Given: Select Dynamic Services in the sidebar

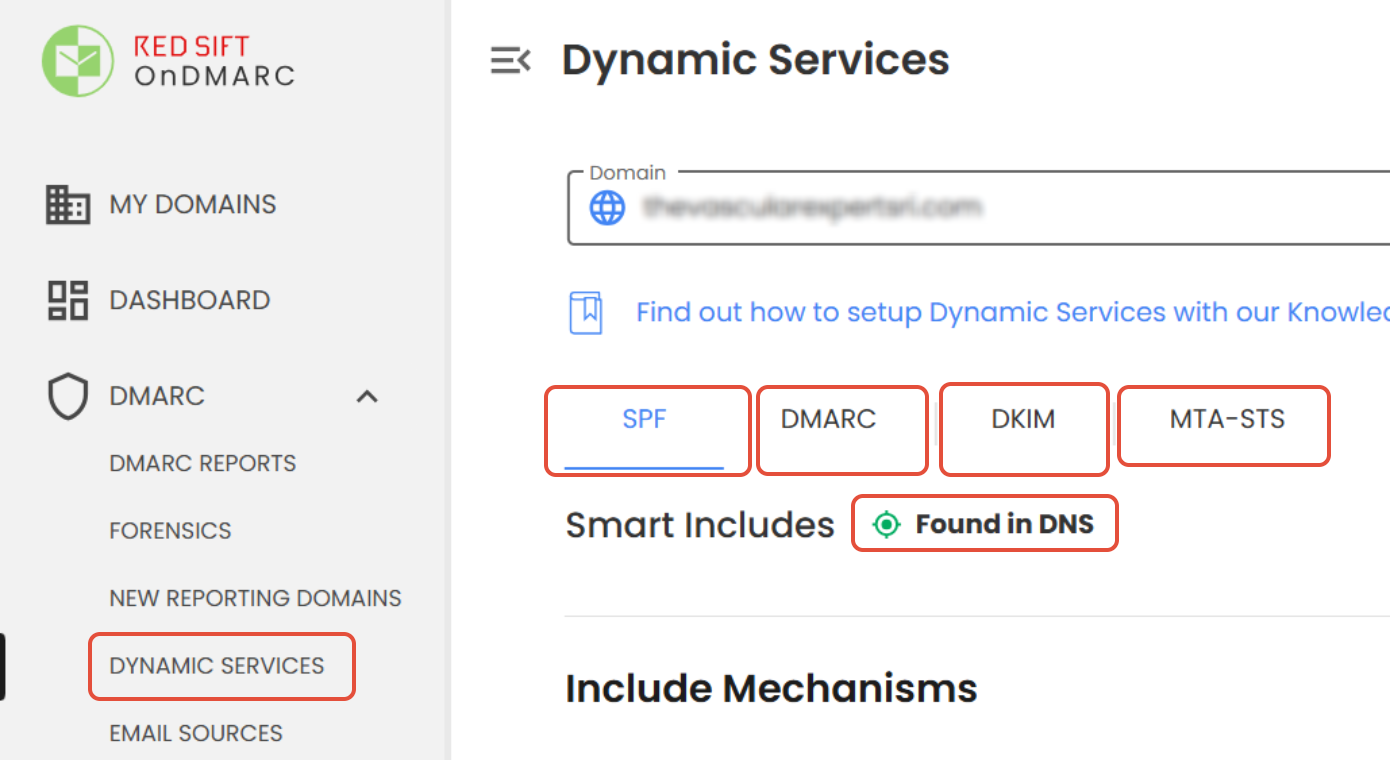Looking at the screenshot, I should coord(217,666).
